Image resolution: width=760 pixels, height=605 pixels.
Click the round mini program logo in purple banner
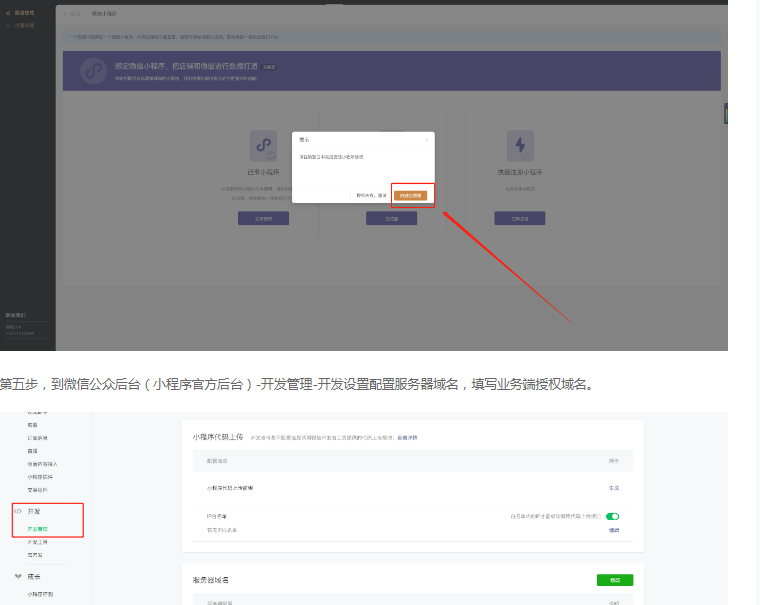point(95,71)
